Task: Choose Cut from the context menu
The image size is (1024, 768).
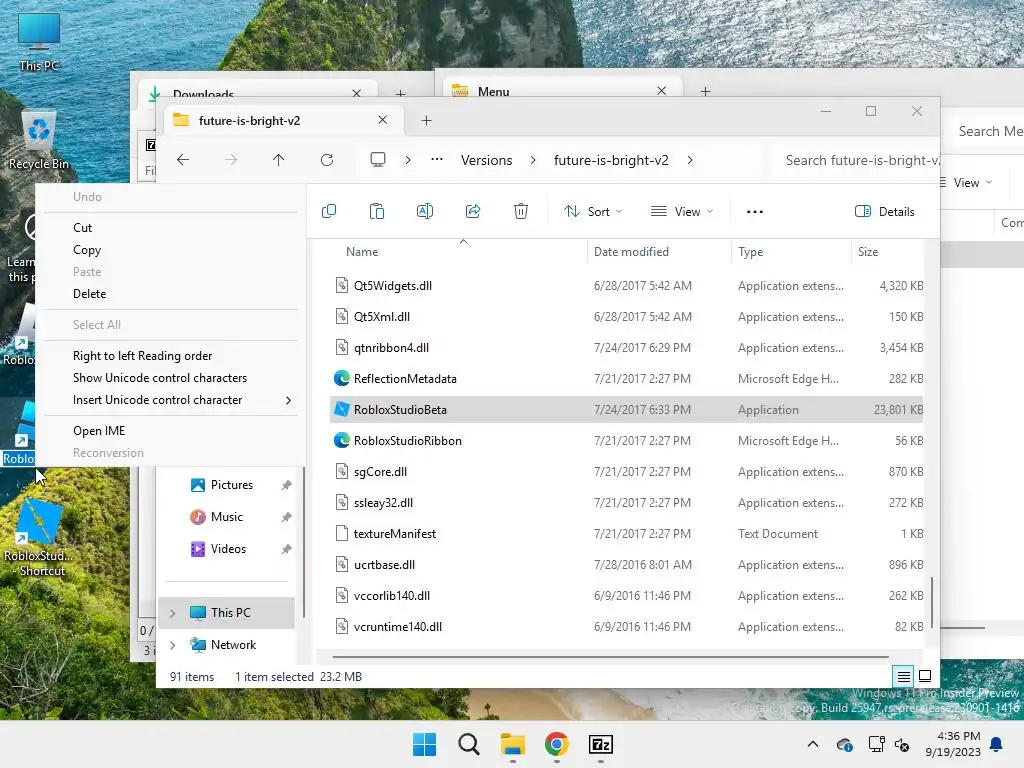Action: pos(170,228)
